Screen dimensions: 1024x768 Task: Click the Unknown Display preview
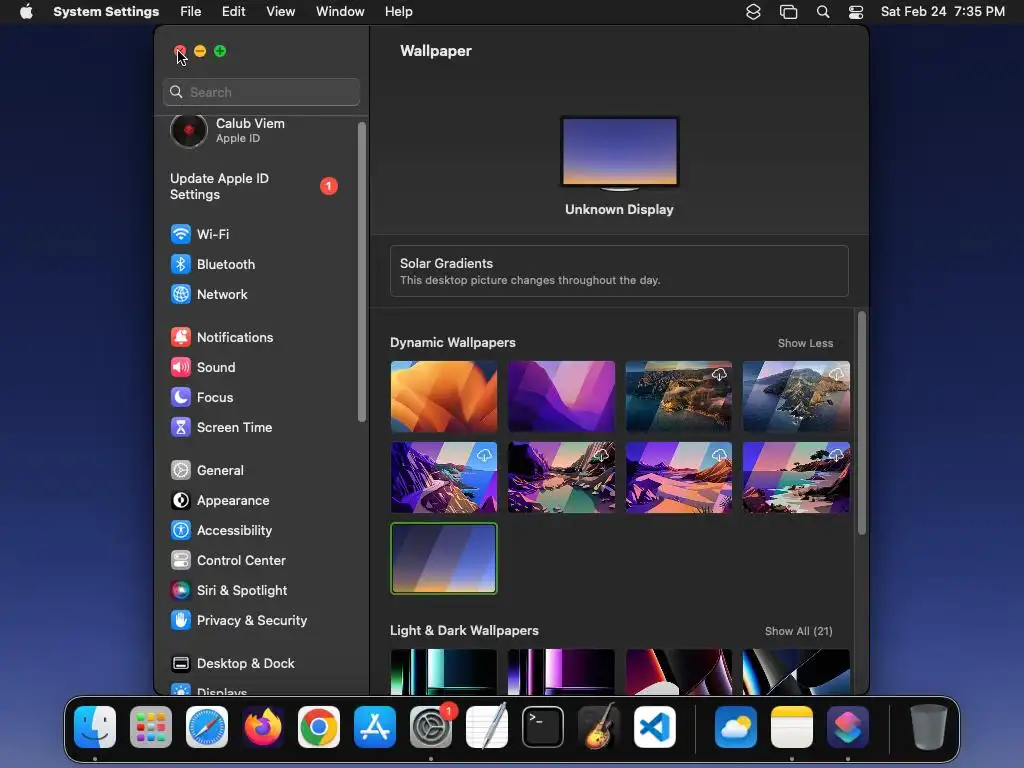[619, 153]
